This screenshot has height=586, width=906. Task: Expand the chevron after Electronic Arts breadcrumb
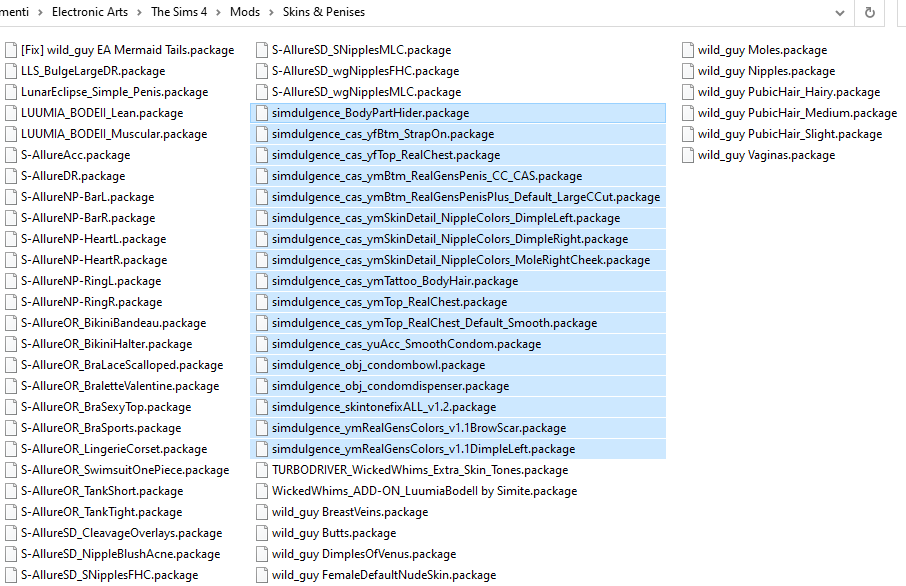click(x=139, y=12)
